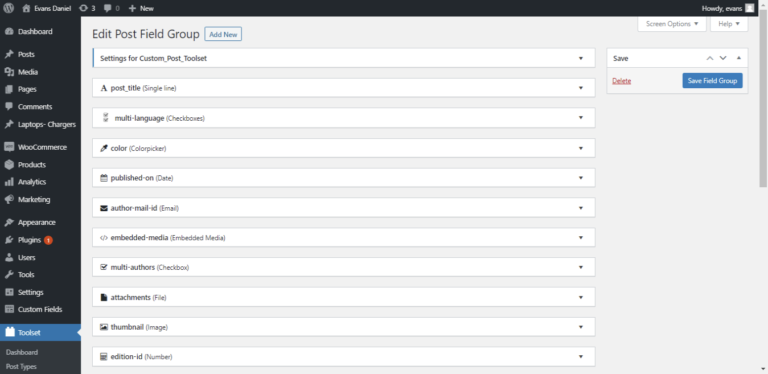Click the image icon of thumbnail field
Screen dimensions: 768x374
(x=103, y=327)
